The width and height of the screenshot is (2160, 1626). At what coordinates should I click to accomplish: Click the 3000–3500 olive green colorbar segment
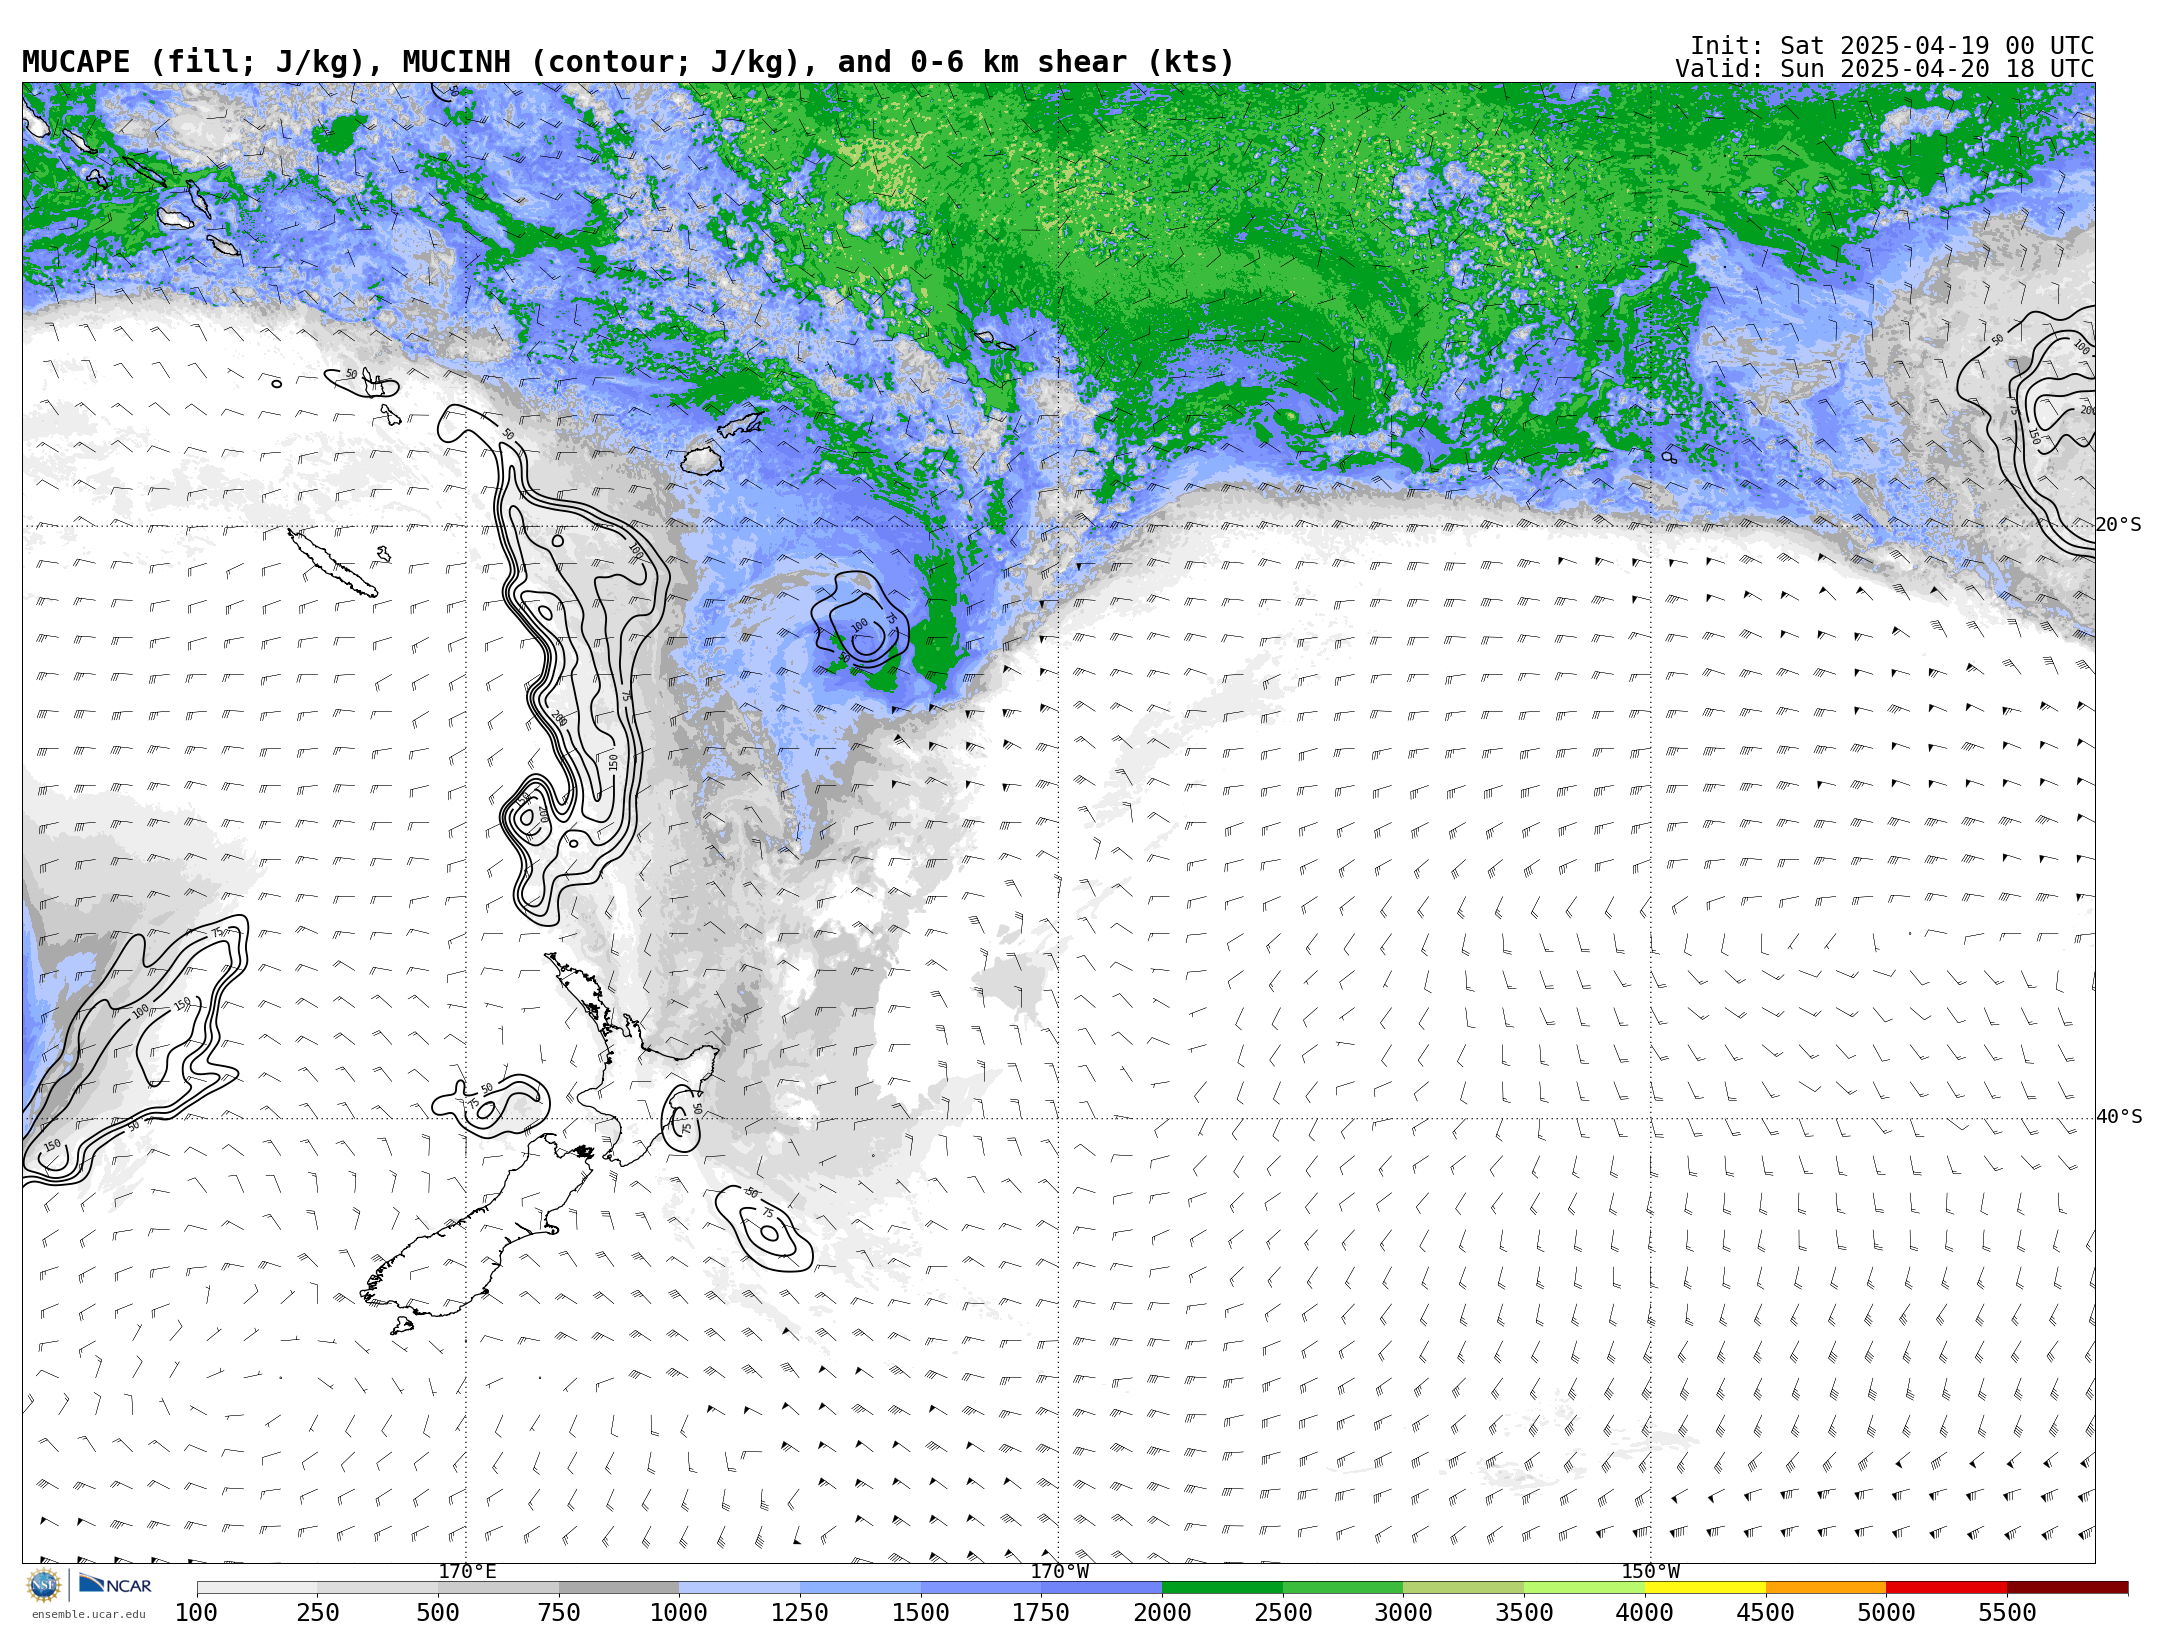(1464, 1588)
